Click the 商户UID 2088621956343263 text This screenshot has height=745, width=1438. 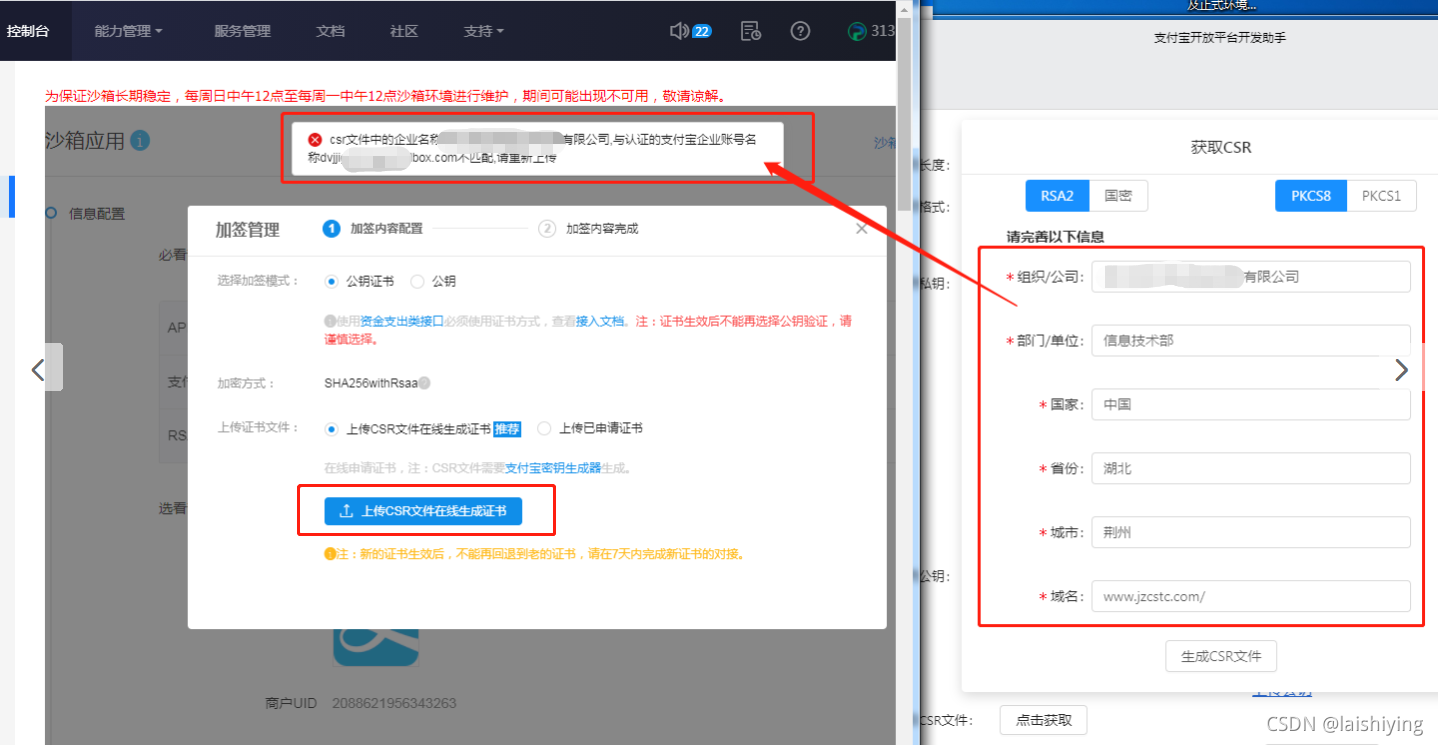click(x=361, y=704)
